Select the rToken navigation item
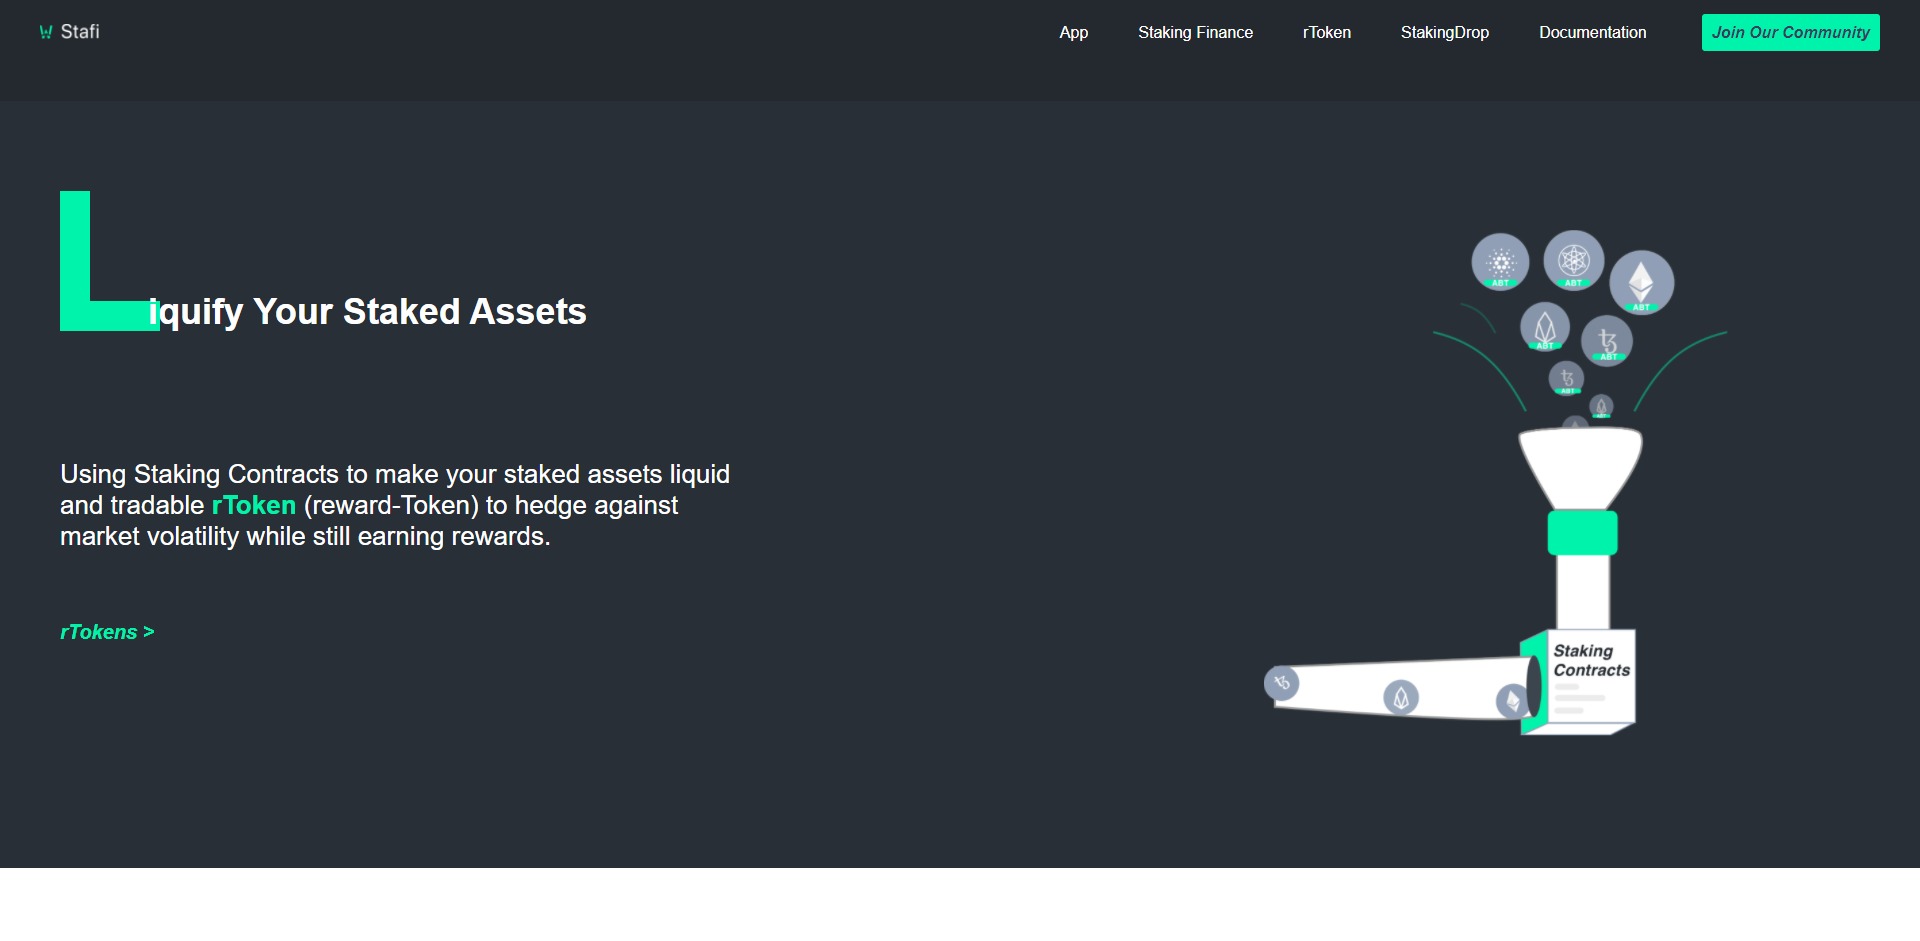 [1326, 32]
